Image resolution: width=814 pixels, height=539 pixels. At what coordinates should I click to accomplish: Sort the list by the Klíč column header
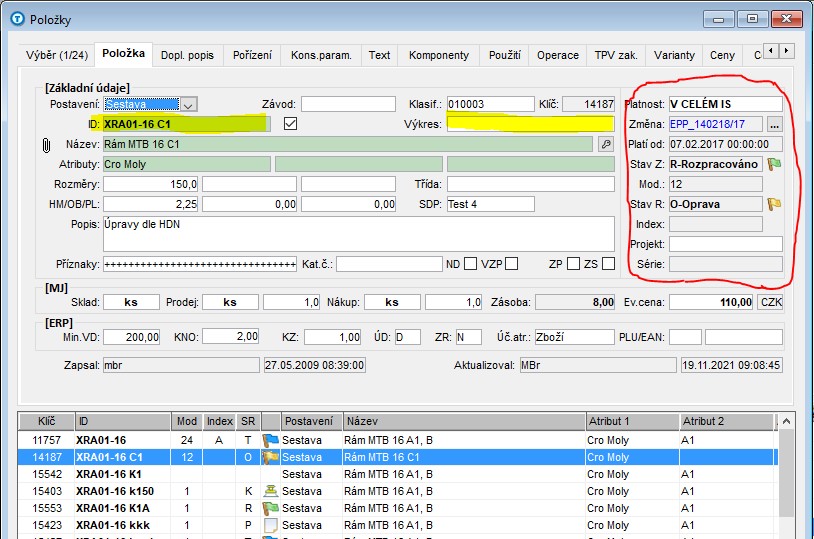(47, 422)
